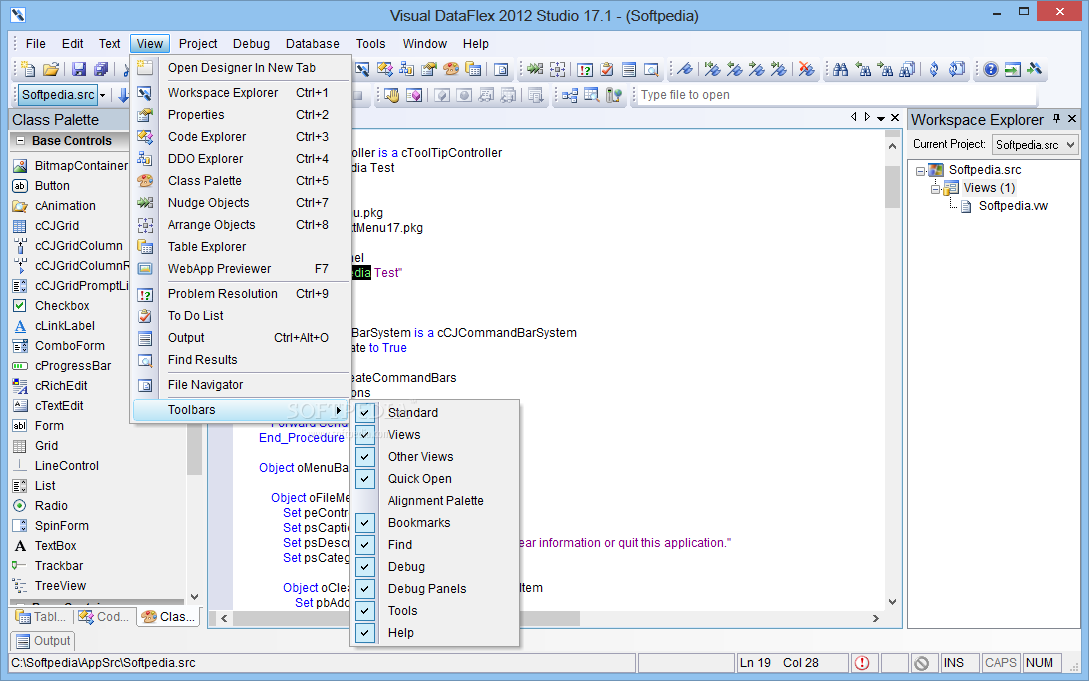Collapse the Softpedia.src tree node
The image size is (1089, 681).
[920, 171]
